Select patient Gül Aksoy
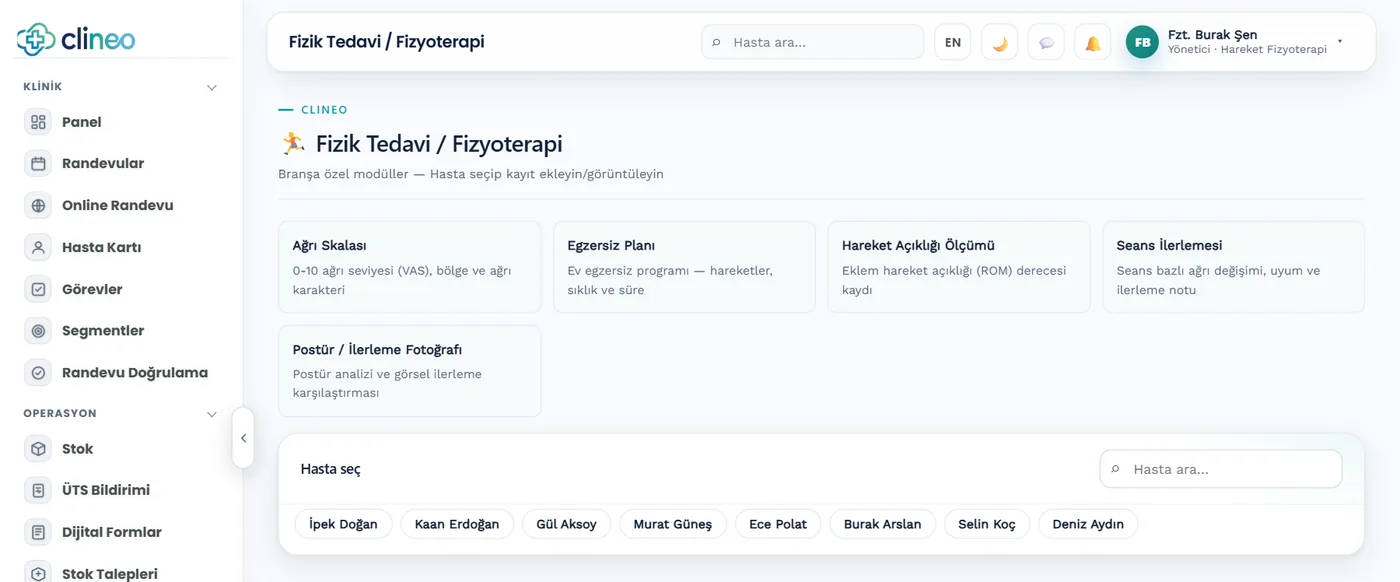The height and width of the screenshot is (582, 1400). coord(567,524)
